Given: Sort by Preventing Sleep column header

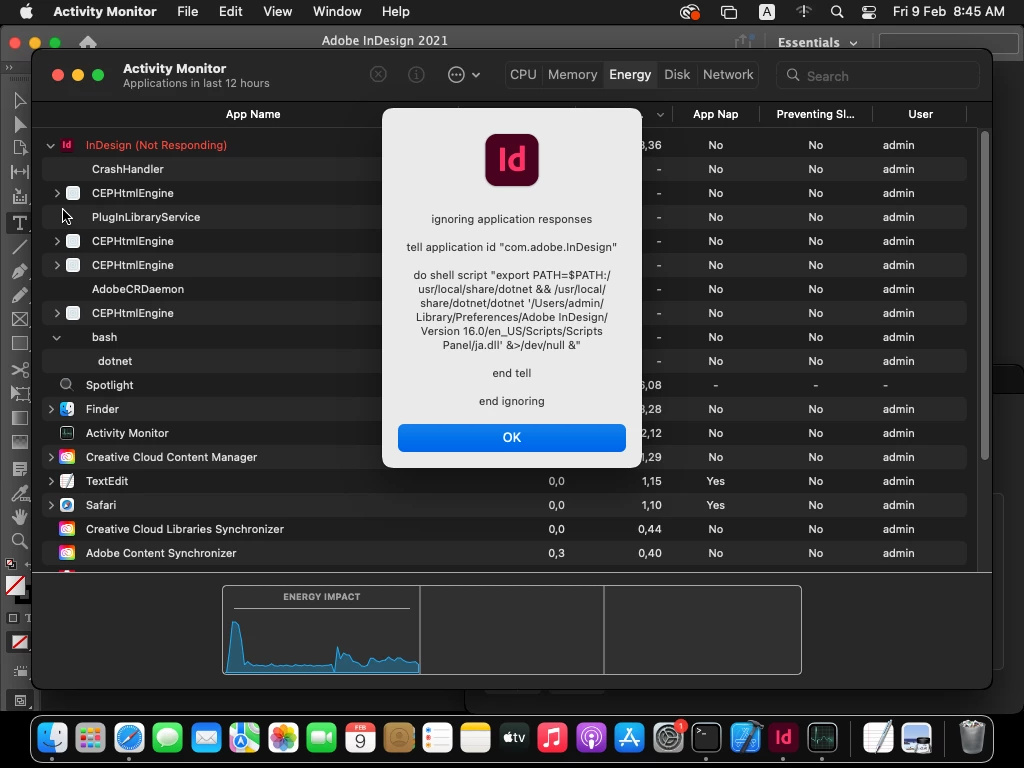Looking at the screenshot, I should (x=815, y=114).
